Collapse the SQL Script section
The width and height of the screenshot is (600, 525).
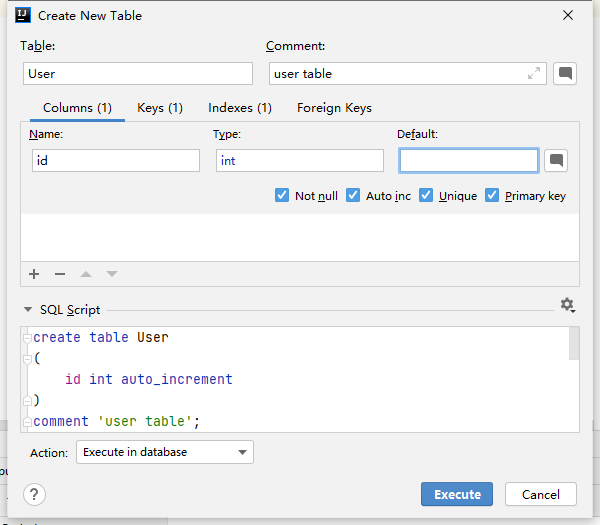point(28,310)
